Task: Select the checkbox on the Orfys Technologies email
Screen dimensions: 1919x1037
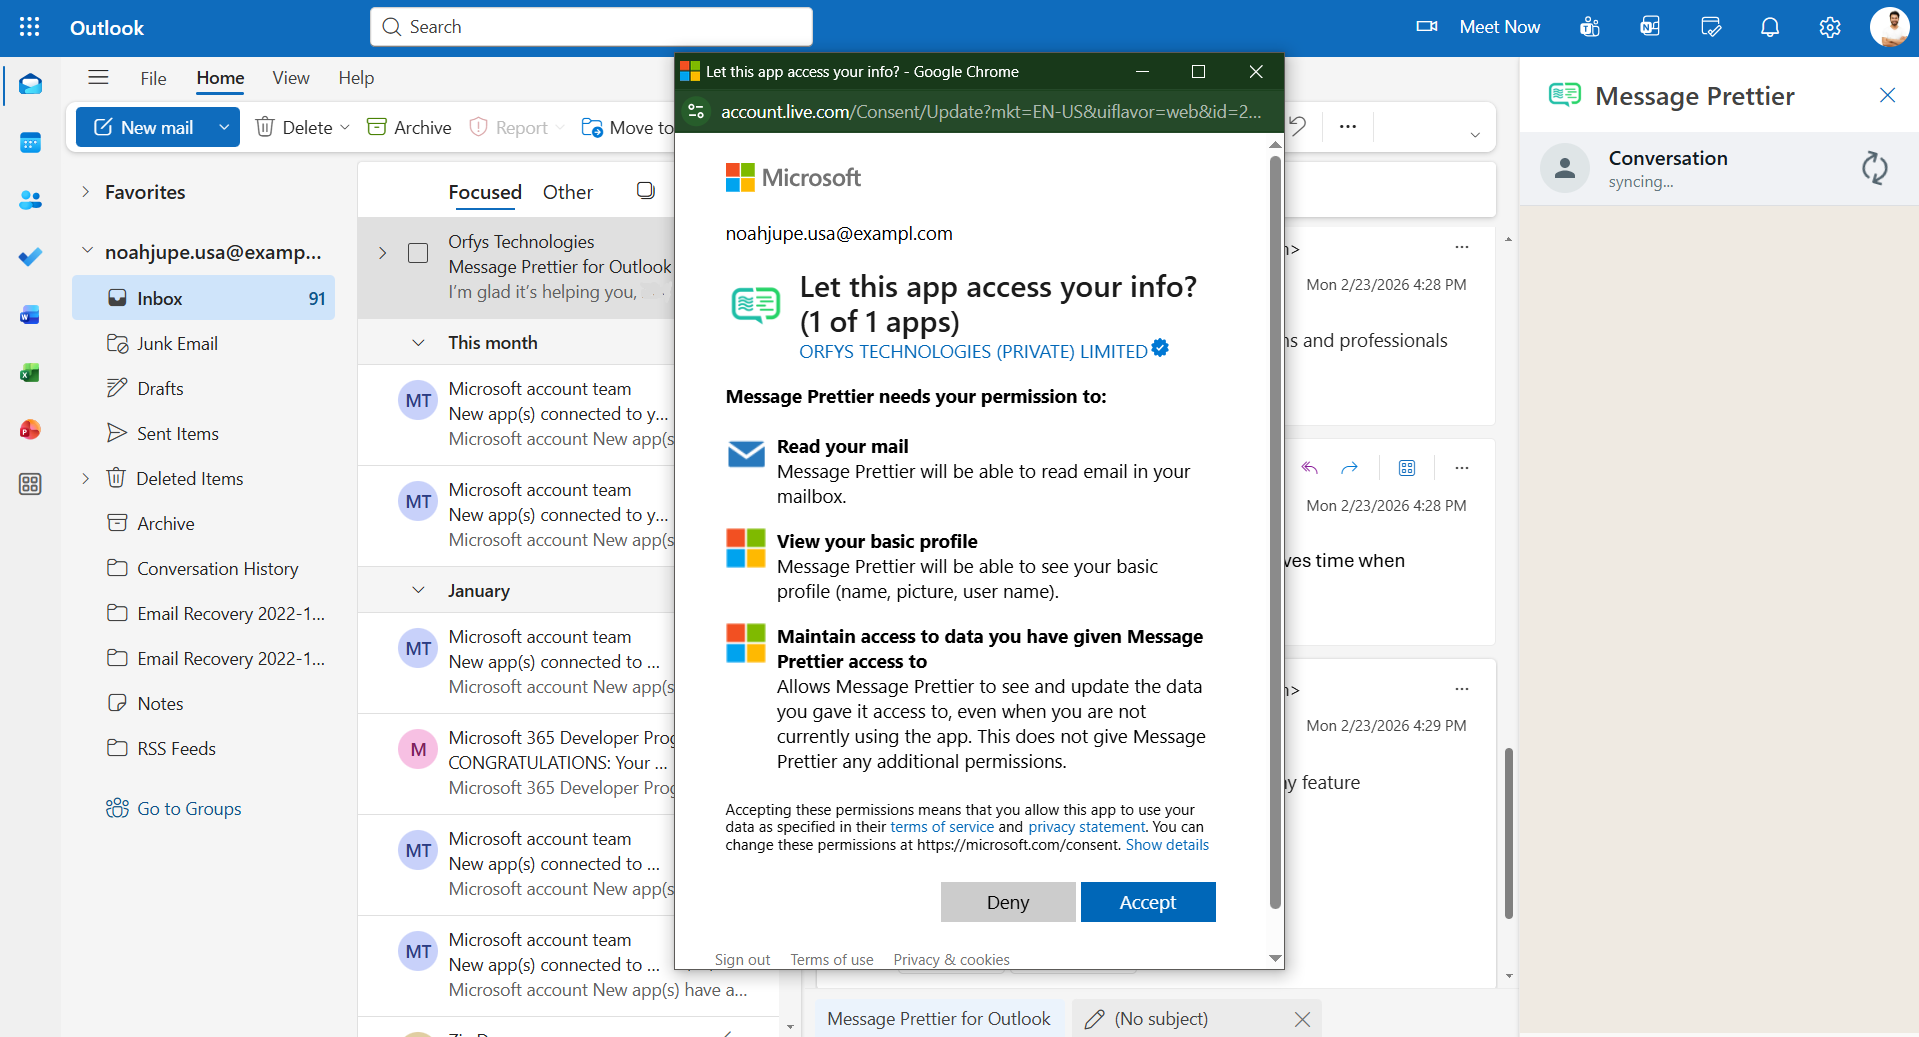Action: pyautogui.click(x=418, y=253)
